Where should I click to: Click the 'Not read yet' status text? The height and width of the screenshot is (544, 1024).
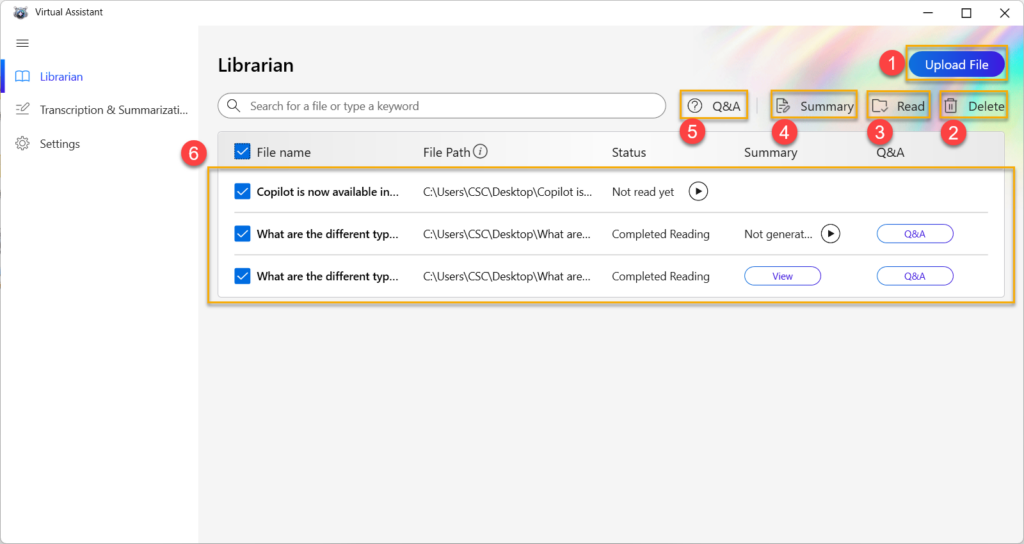(643, 191)
